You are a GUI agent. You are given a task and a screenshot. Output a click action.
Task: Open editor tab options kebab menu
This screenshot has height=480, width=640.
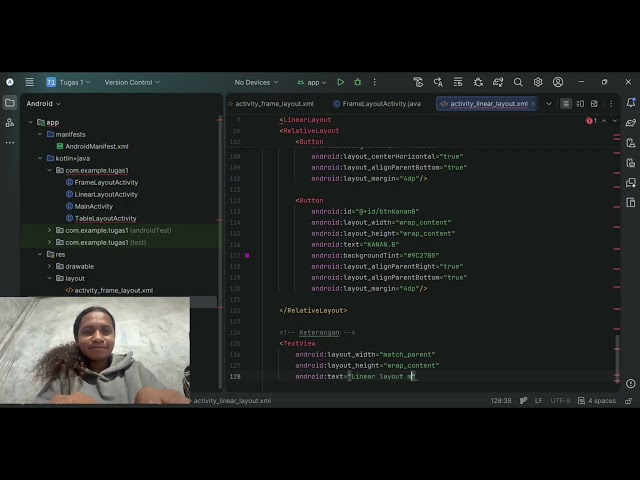[611, 104]
